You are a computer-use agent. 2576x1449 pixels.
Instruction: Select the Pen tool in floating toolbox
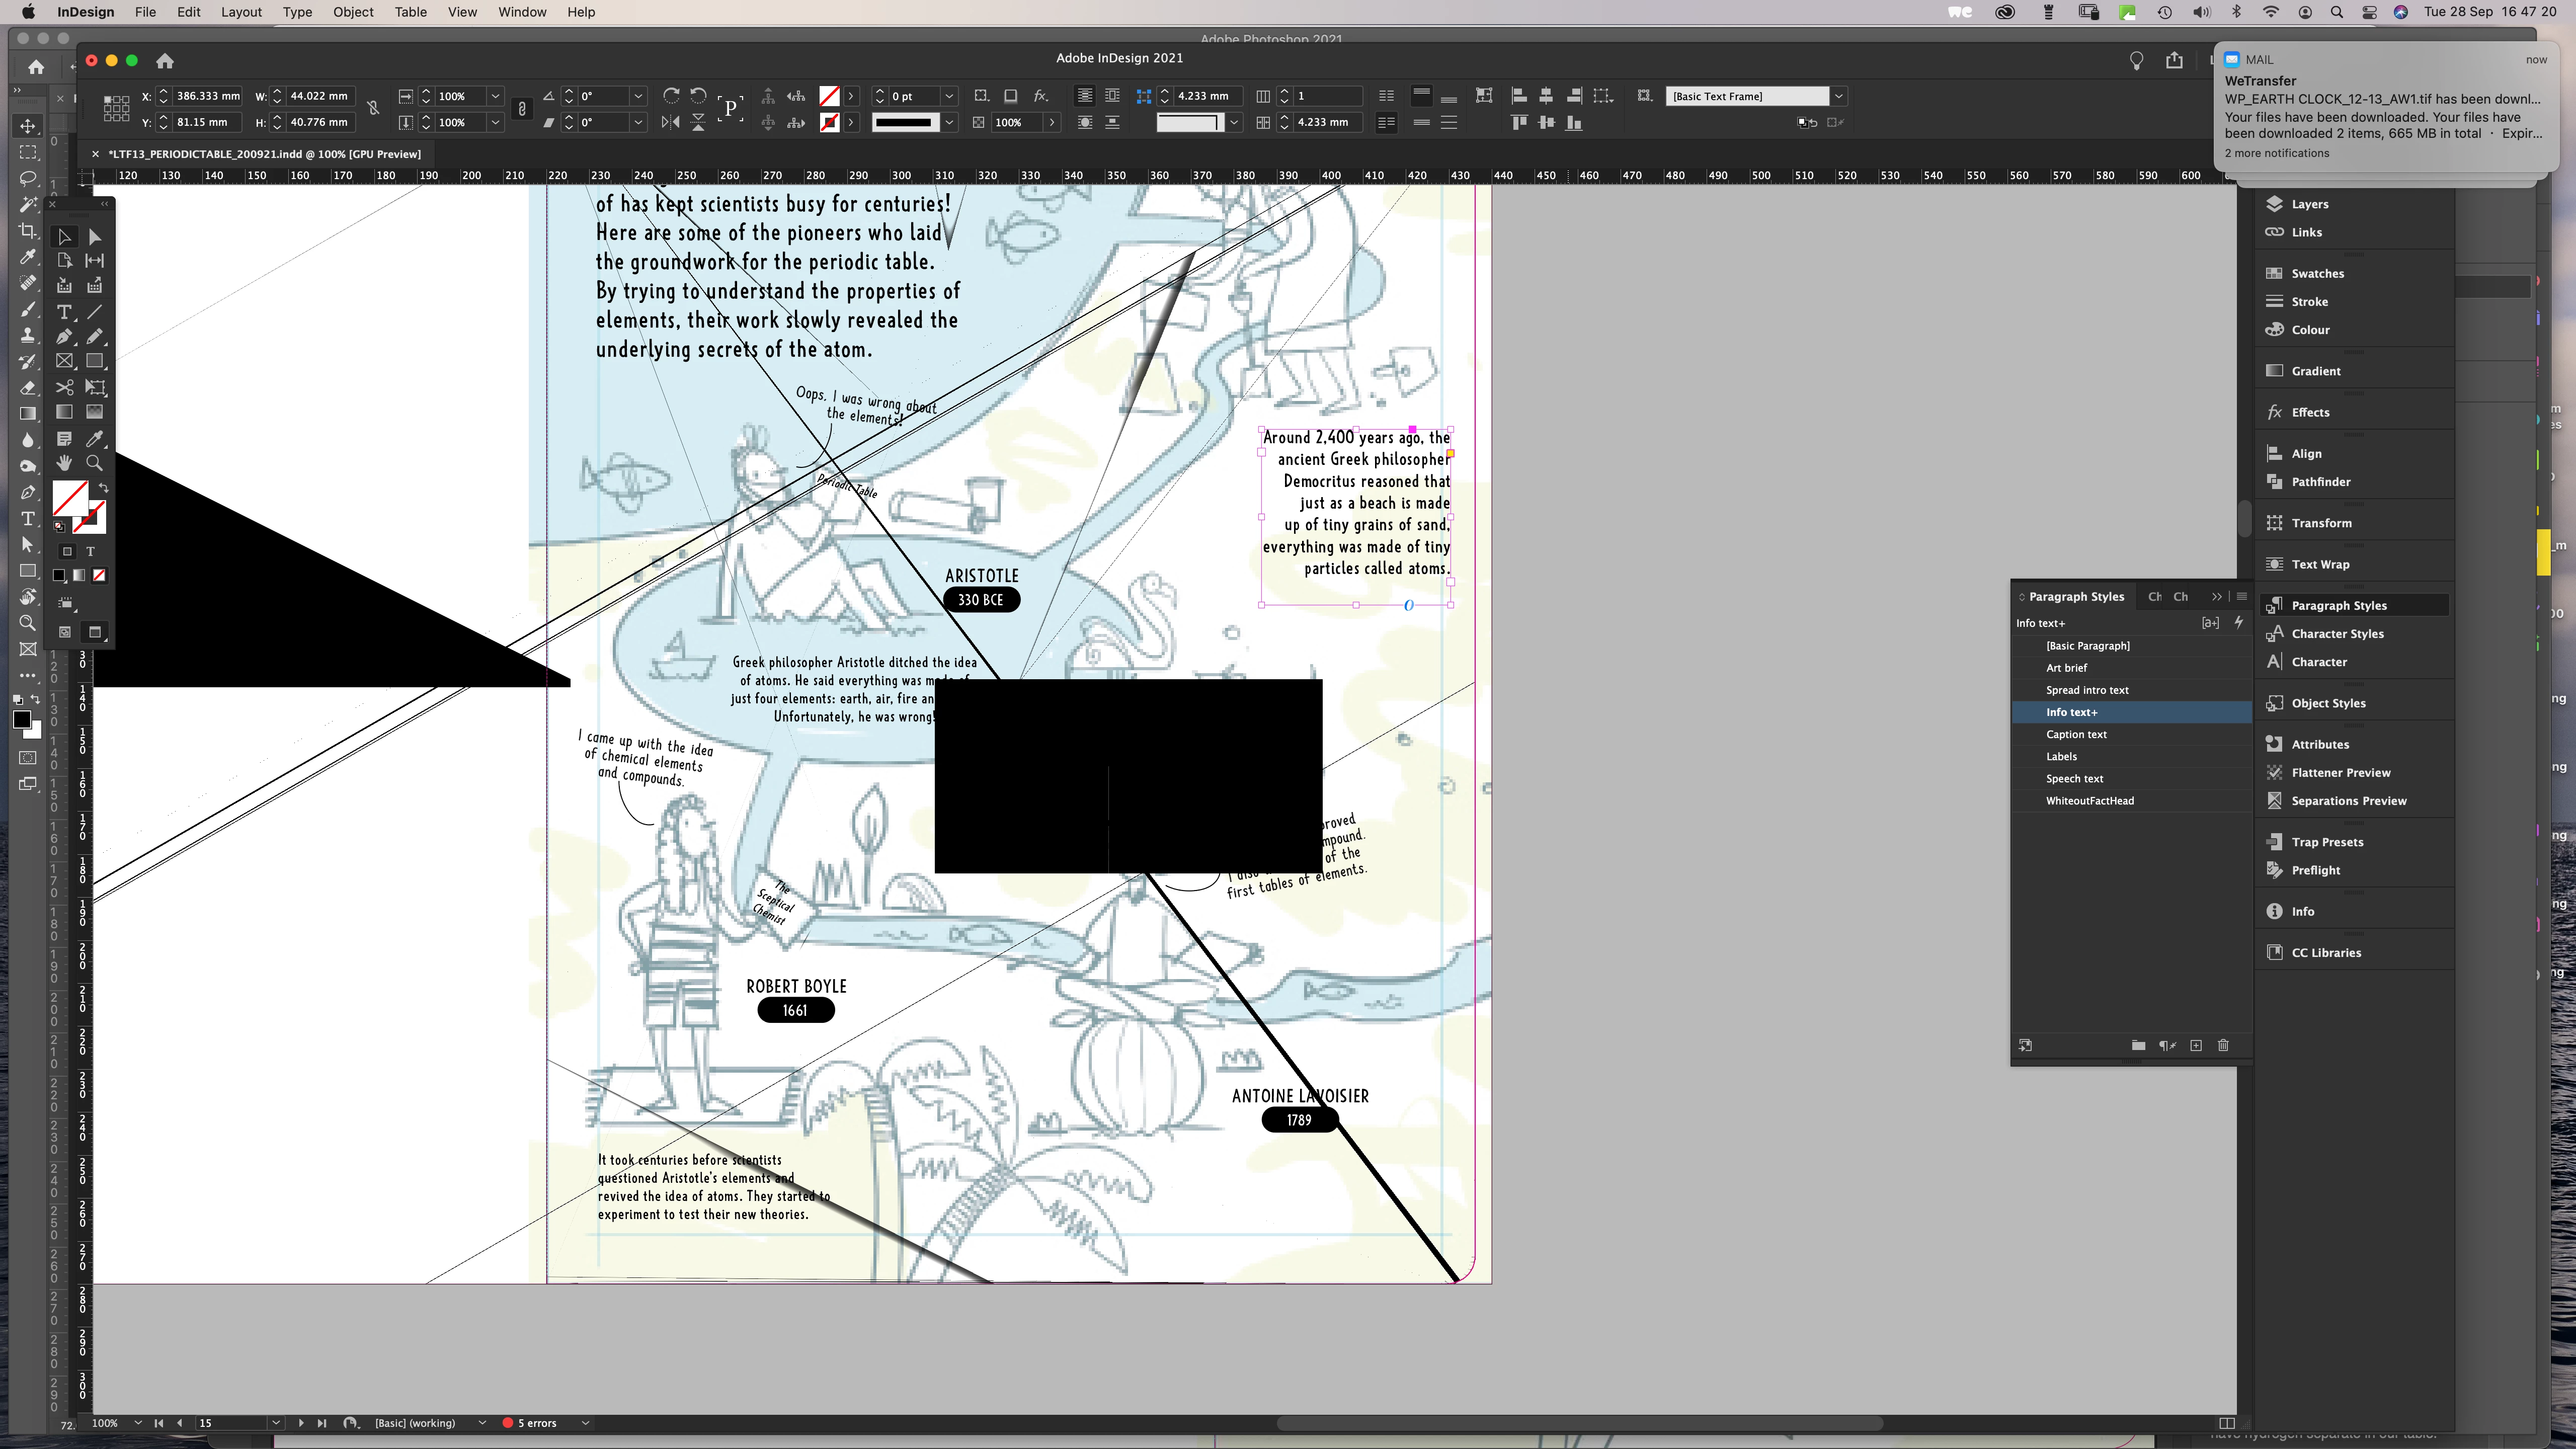64,337
